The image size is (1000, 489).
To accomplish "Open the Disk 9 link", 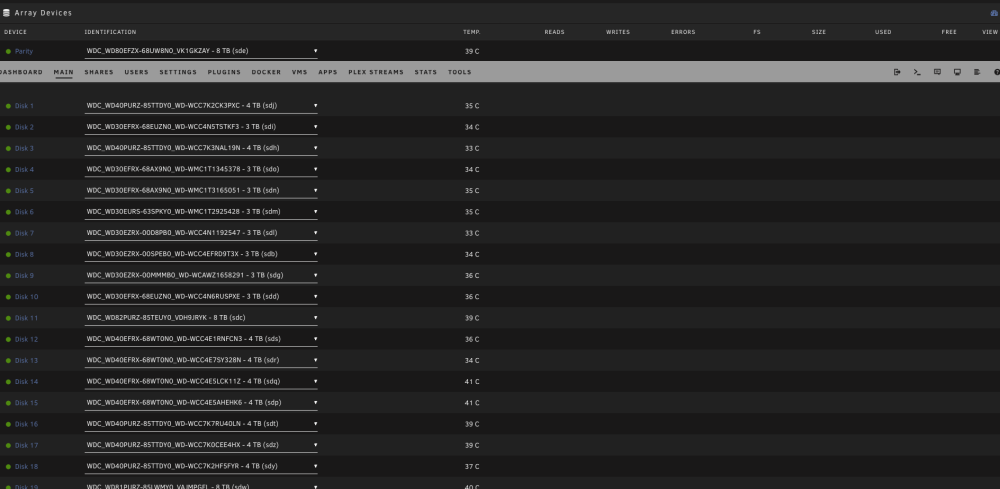I will pos(24,275).
